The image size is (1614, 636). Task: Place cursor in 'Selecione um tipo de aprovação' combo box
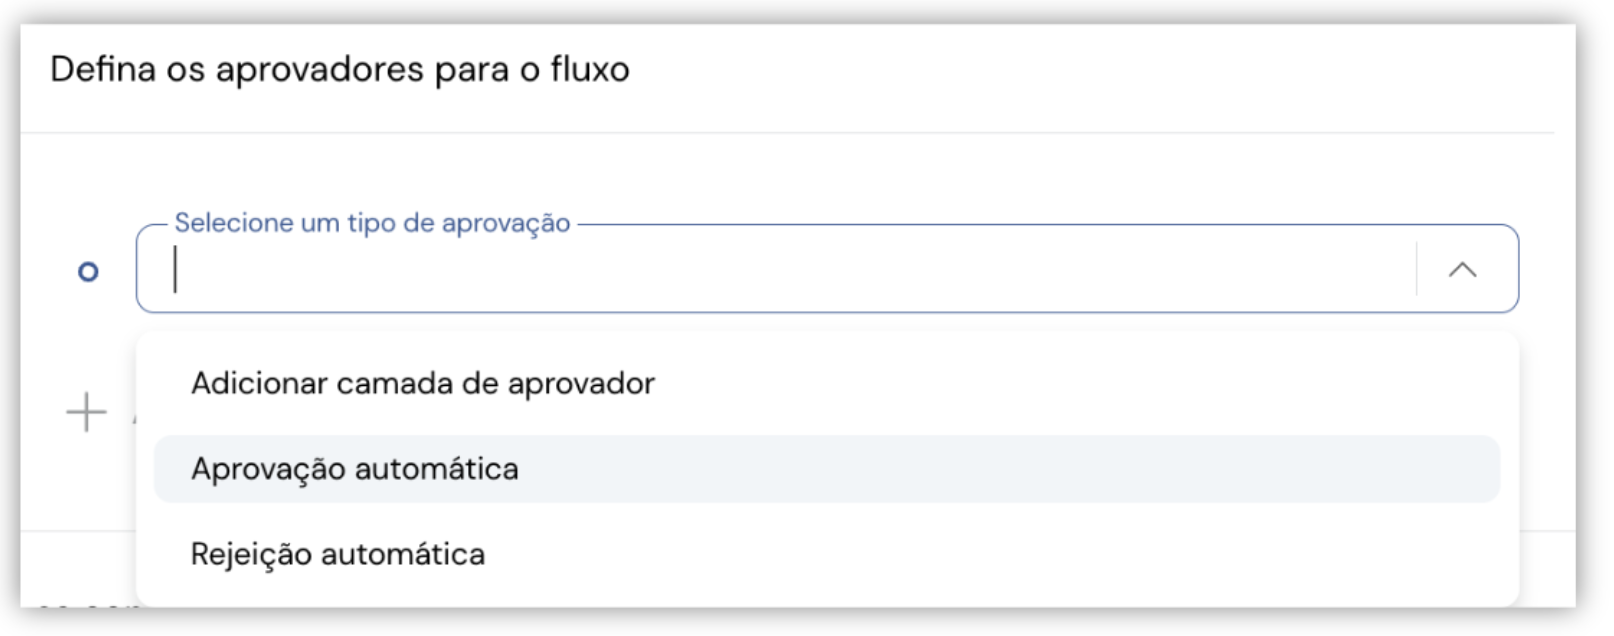point(780,270)
